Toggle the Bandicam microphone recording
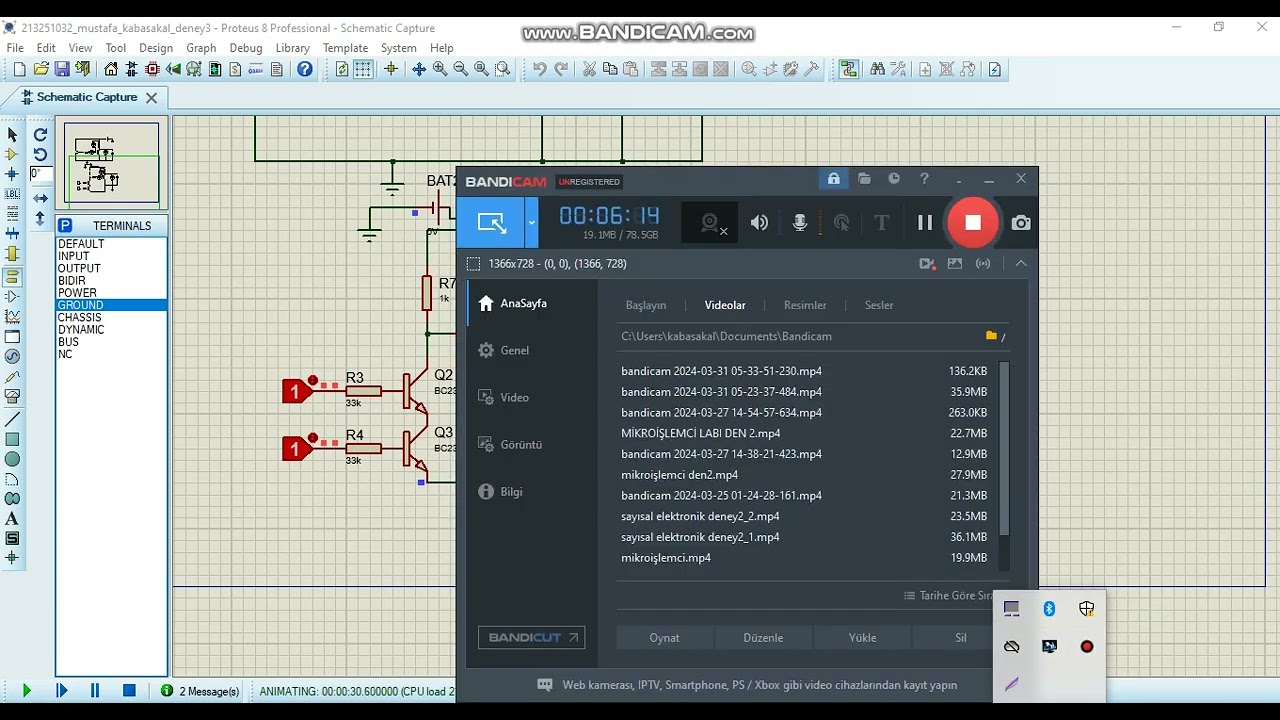1280x720 pixels. click(800, 223)
